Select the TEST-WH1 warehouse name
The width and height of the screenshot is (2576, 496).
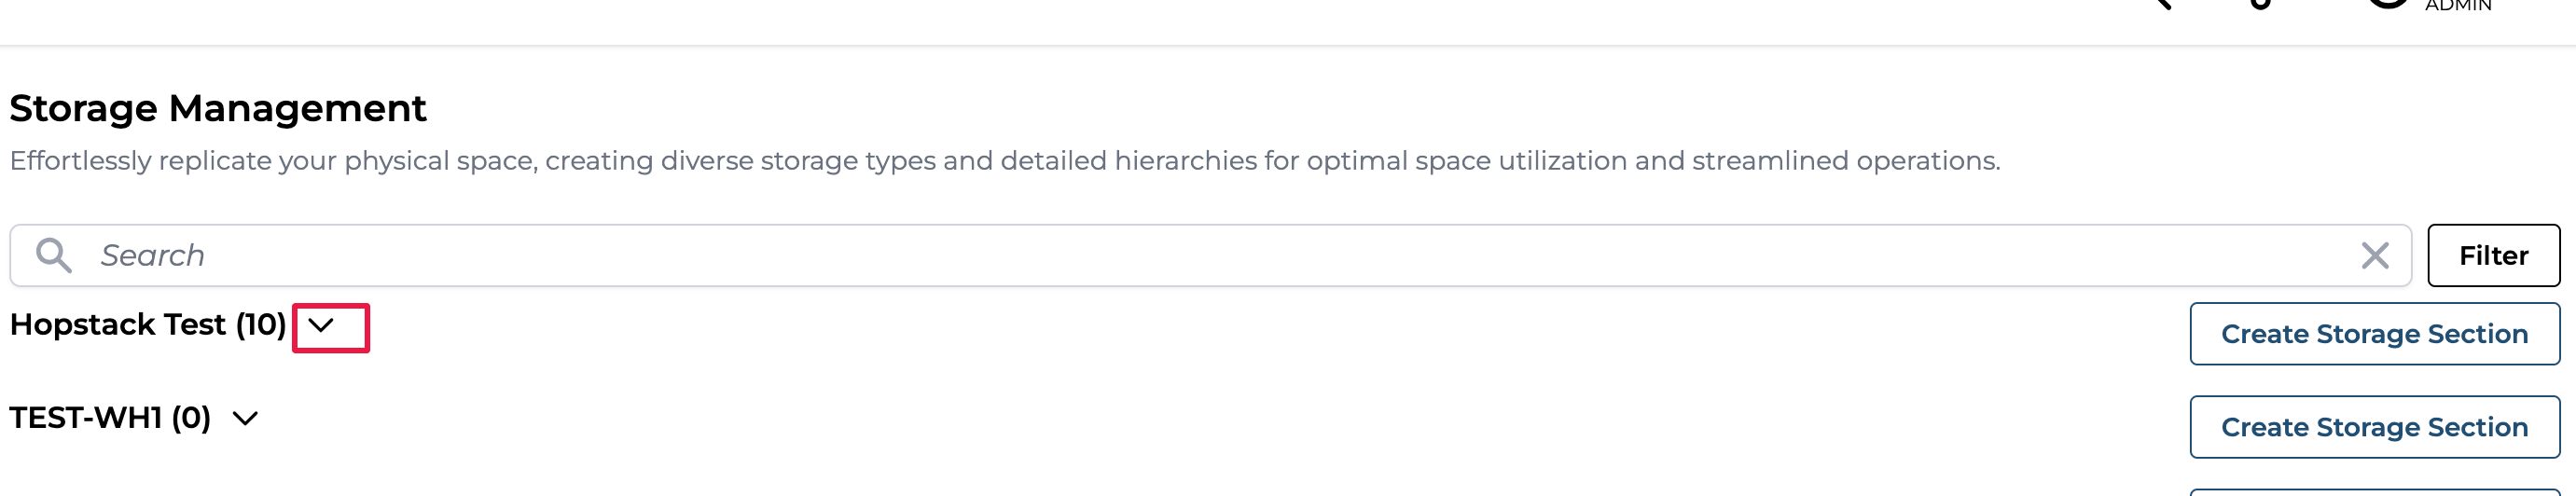click(85, 418)
